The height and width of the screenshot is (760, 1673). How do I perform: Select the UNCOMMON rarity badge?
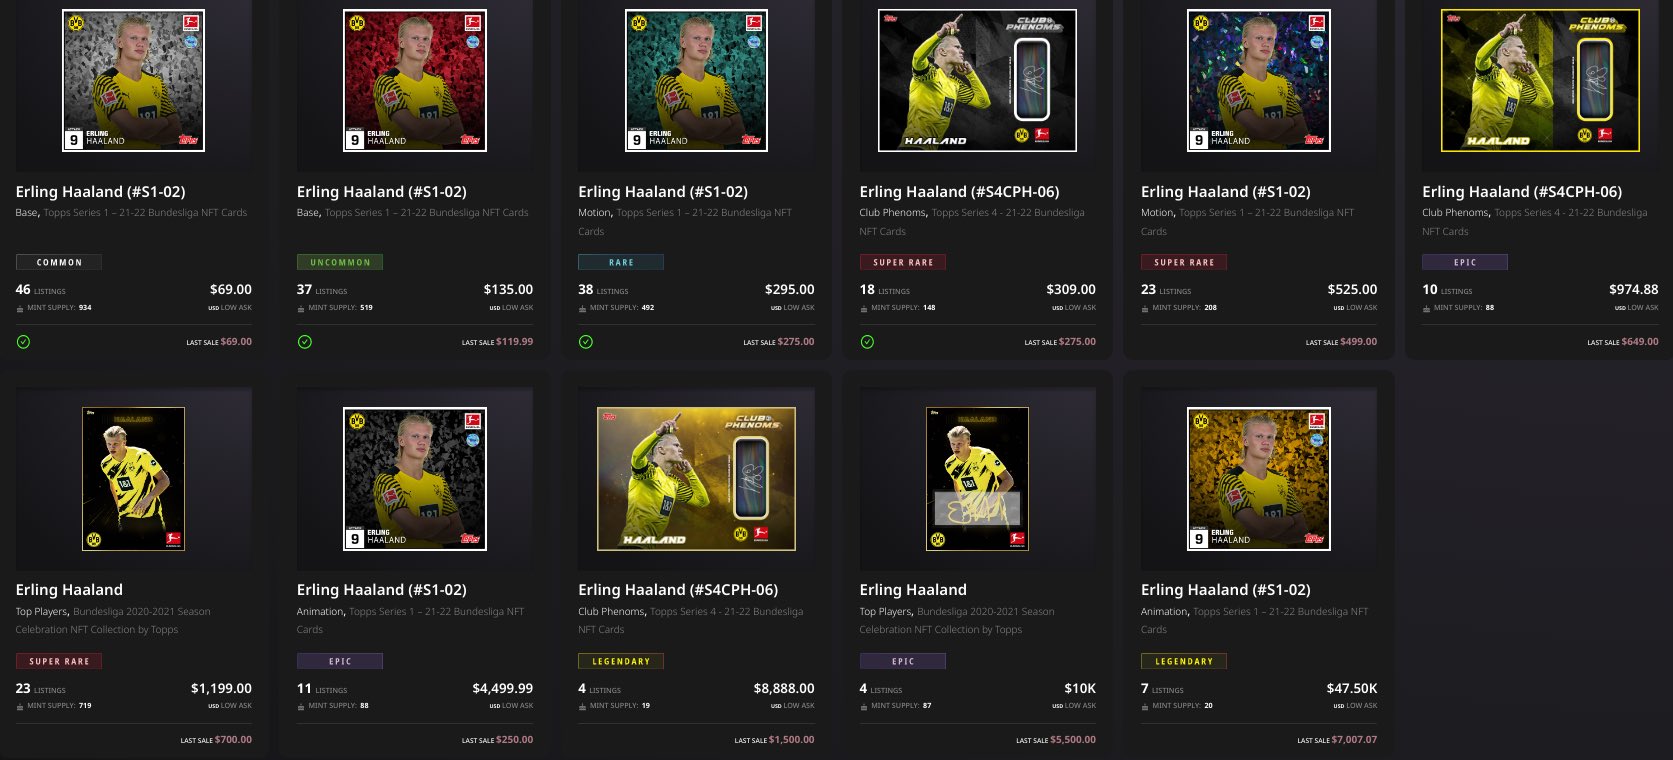pyautogui.click(x=340, y=262)
